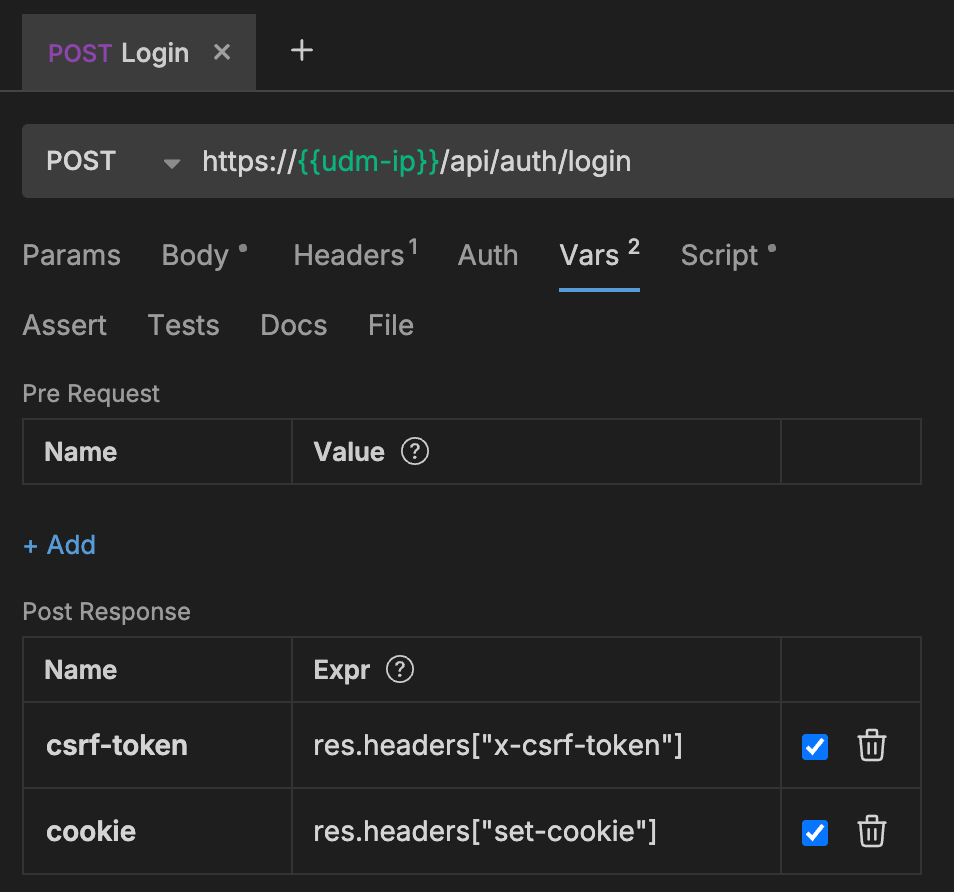Switch to the Params tab

tap(71, 256)
